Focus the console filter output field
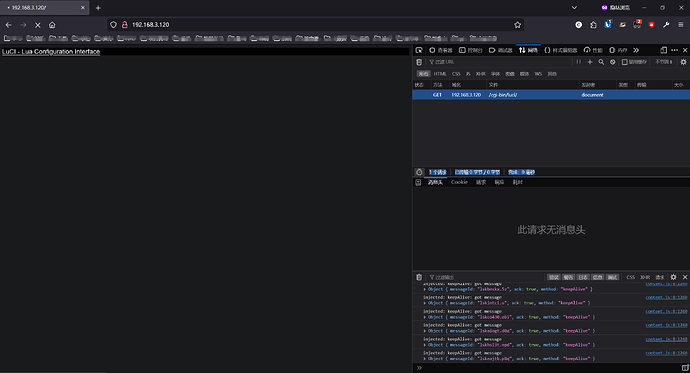Image resolution: width=690 pixels, height=373 pixels. (x=486, y=277)
